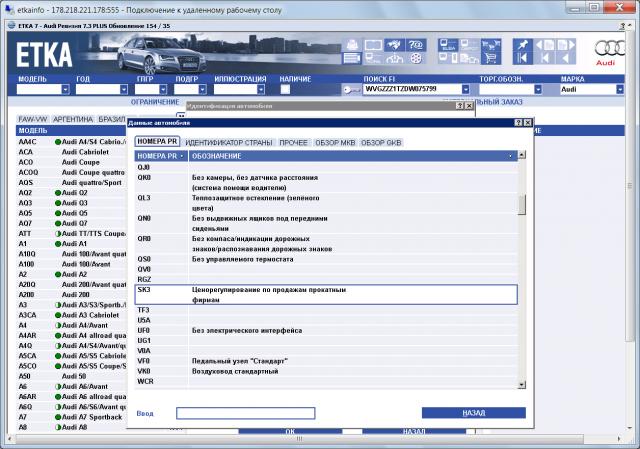Click help icon of Данные автомобиля dialog

tap(518, 122)
